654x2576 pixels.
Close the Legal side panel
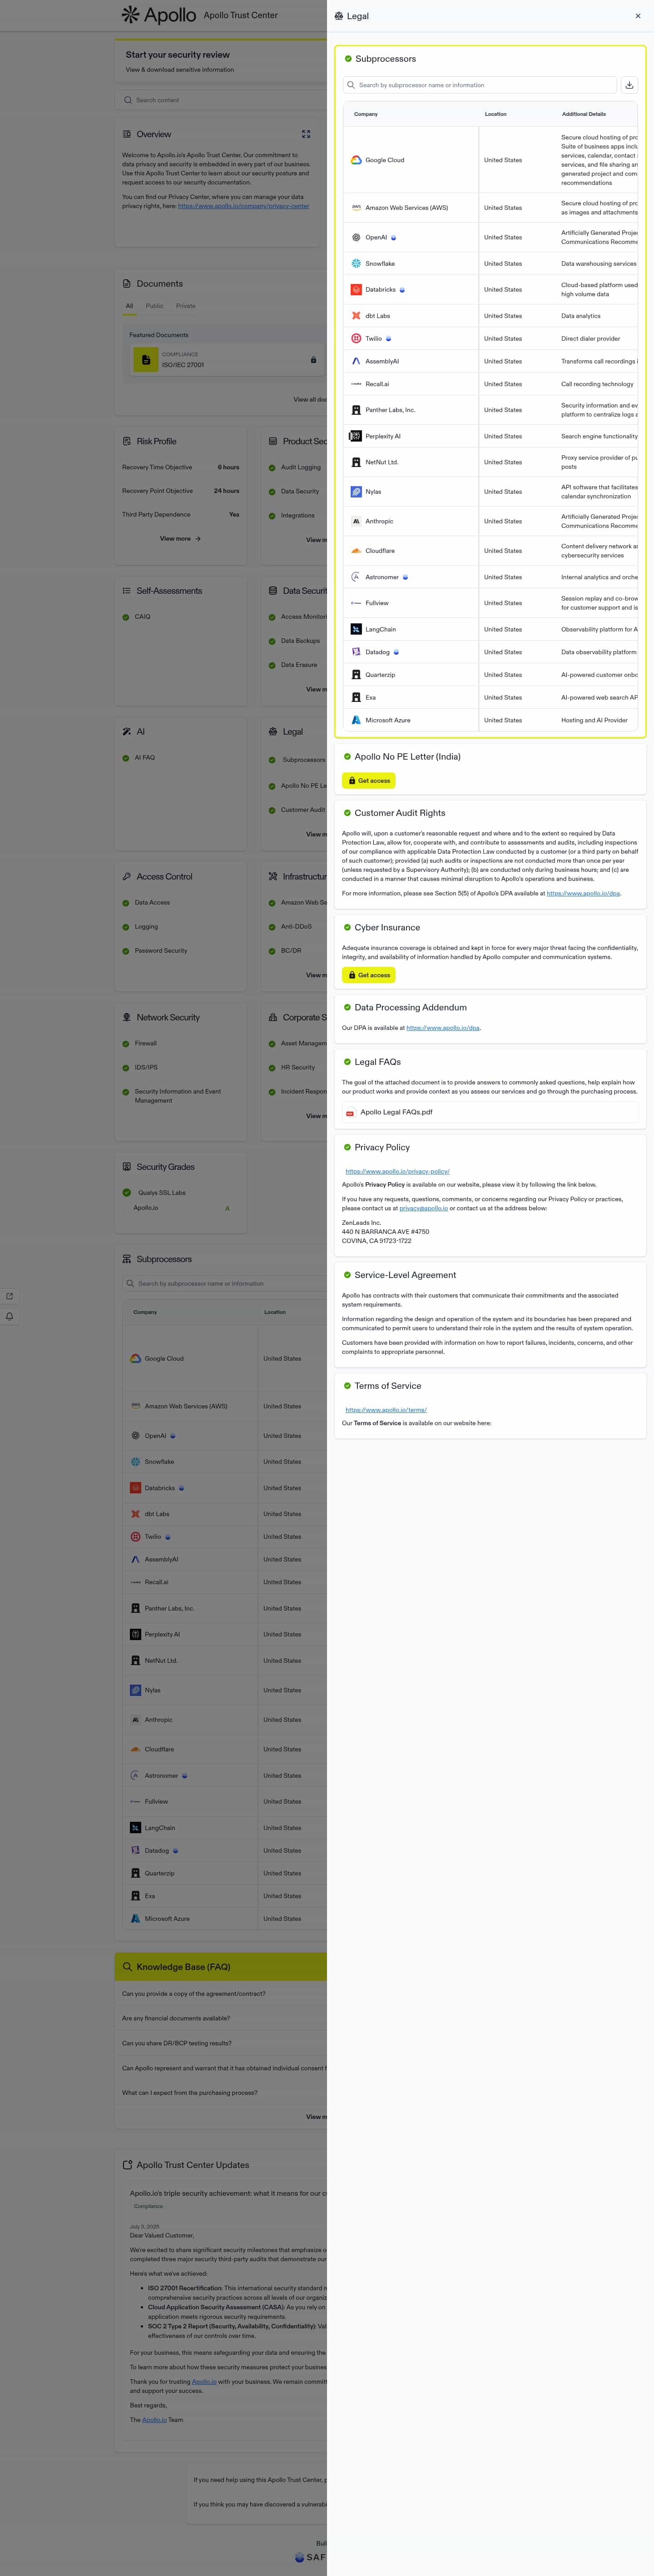point(638,16)
